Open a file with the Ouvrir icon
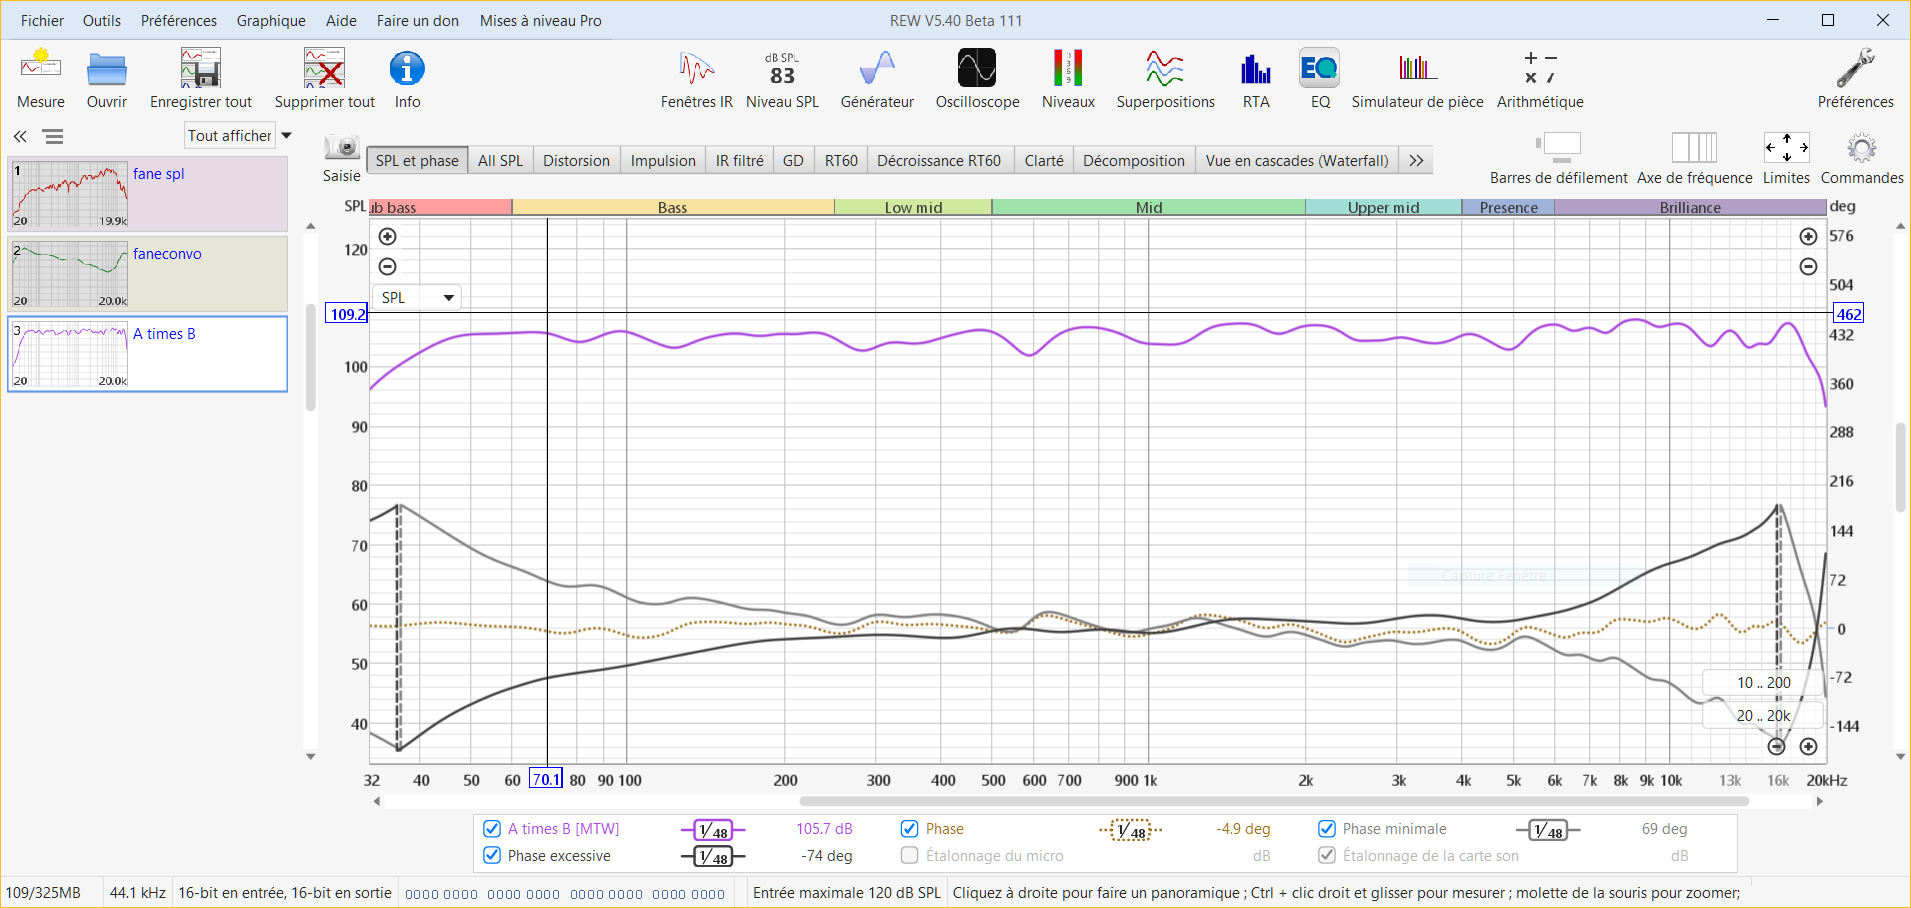 coord(107,78)
